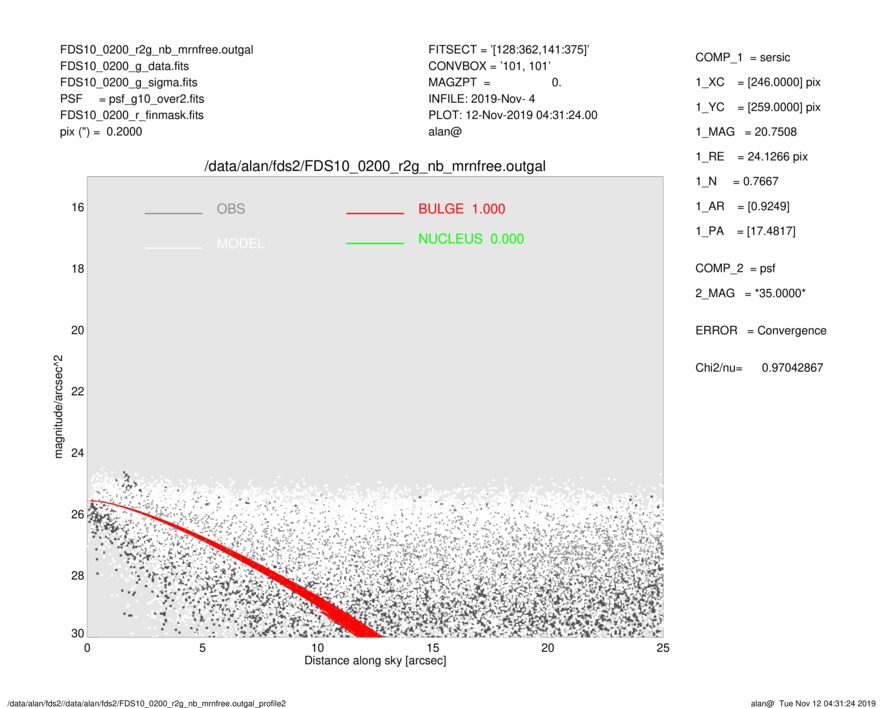Click the FDS10_0200_r_finmask.fits text
The width and height of the screenshot is (885, 708).
[x=132, y=115]
